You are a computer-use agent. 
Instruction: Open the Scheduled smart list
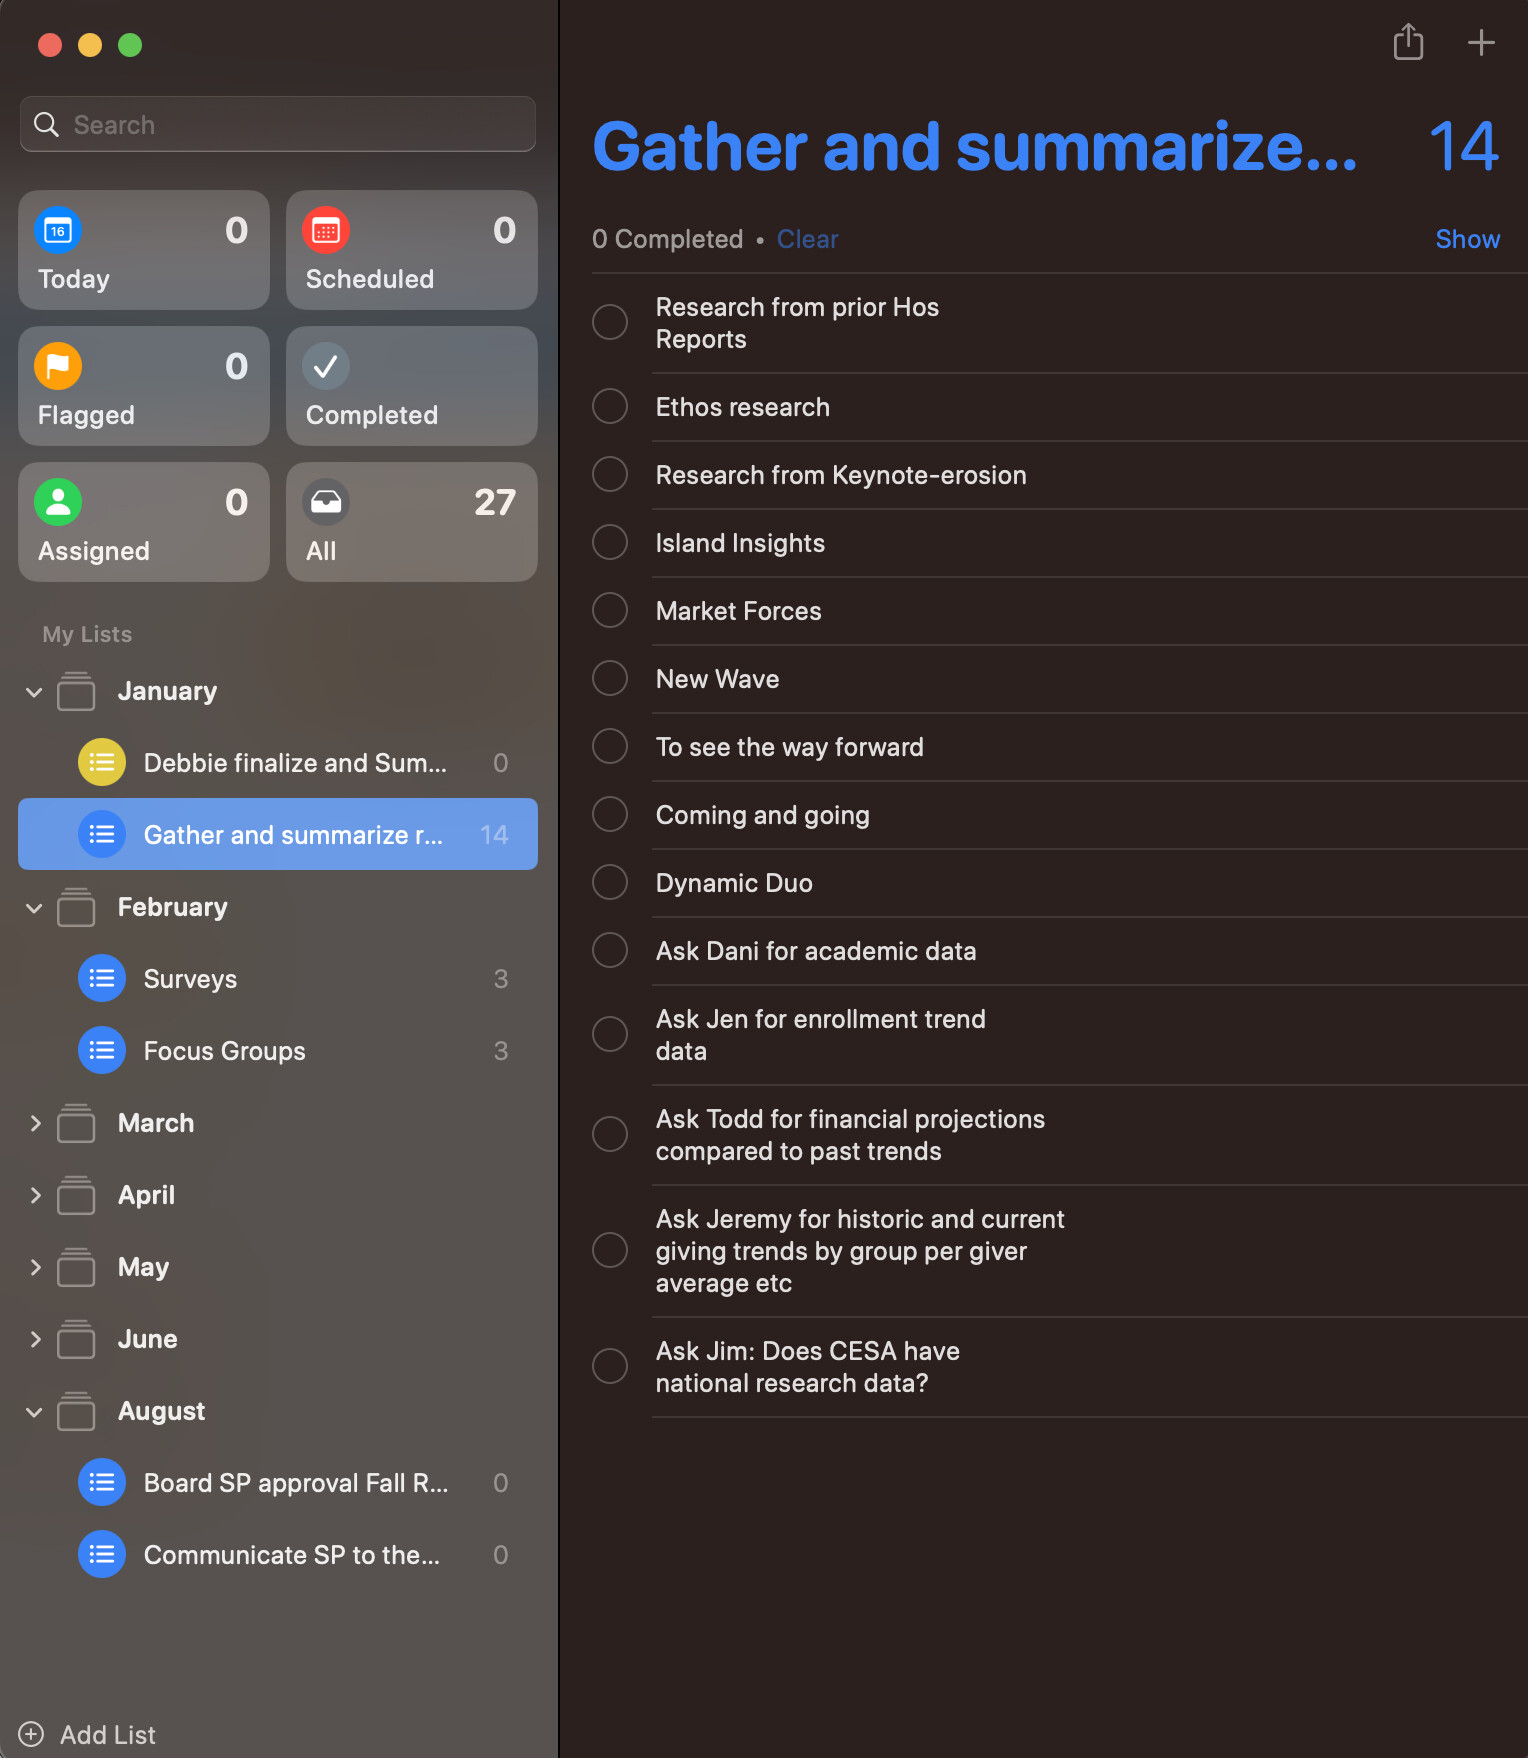pos(411,250)
